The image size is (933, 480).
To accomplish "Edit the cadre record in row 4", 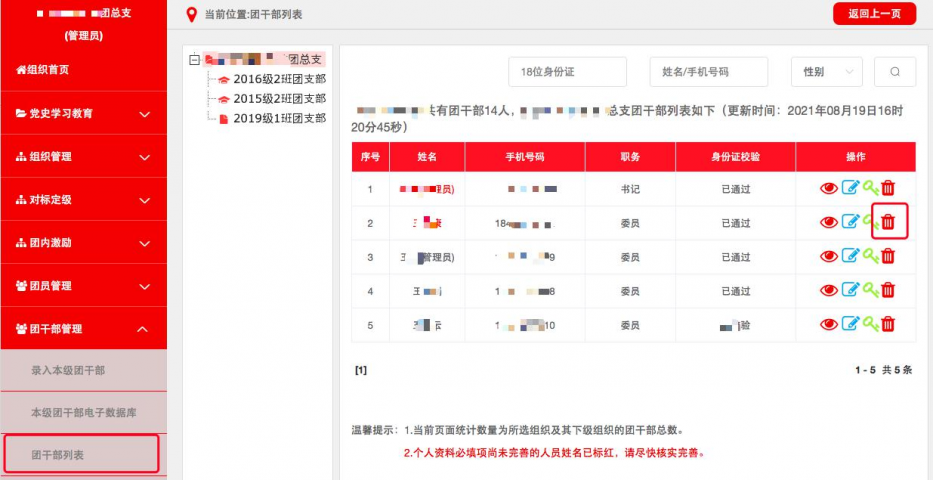I will pos(850,290).
